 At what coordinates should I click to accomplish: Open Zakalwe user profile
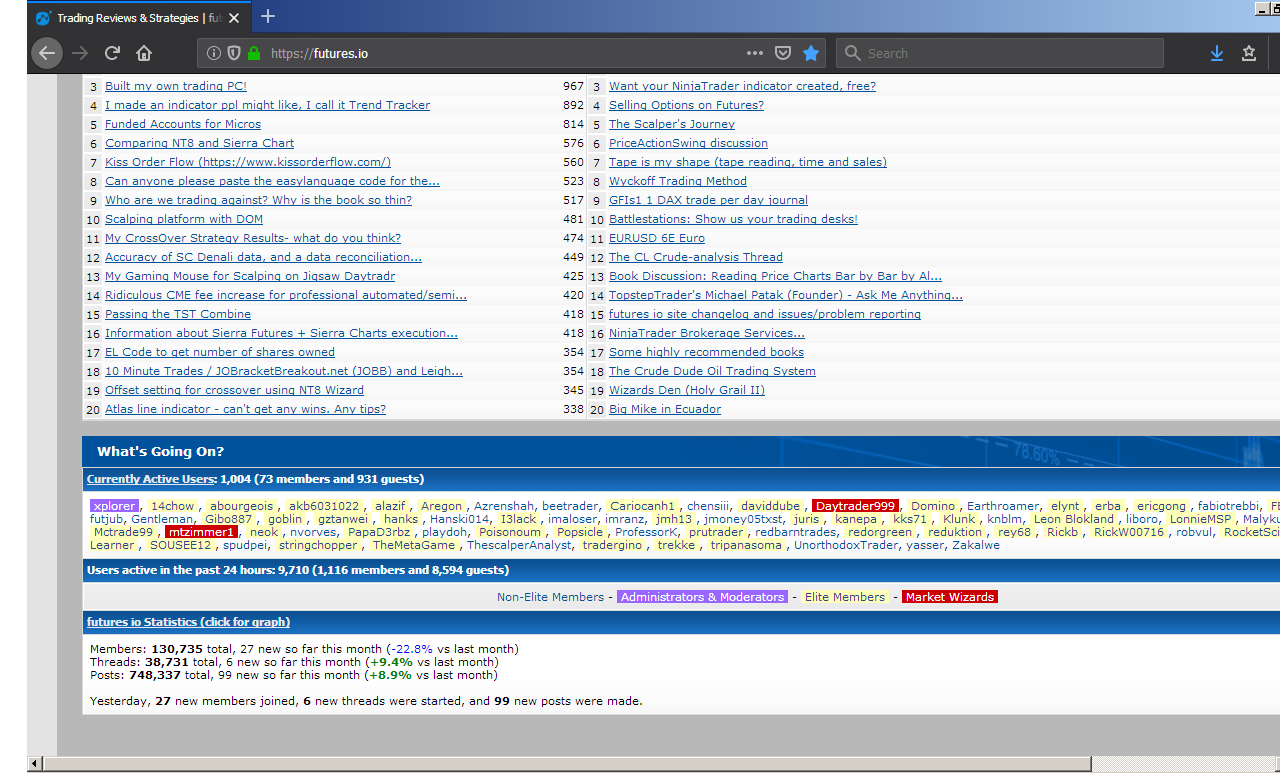pos(976,545)
